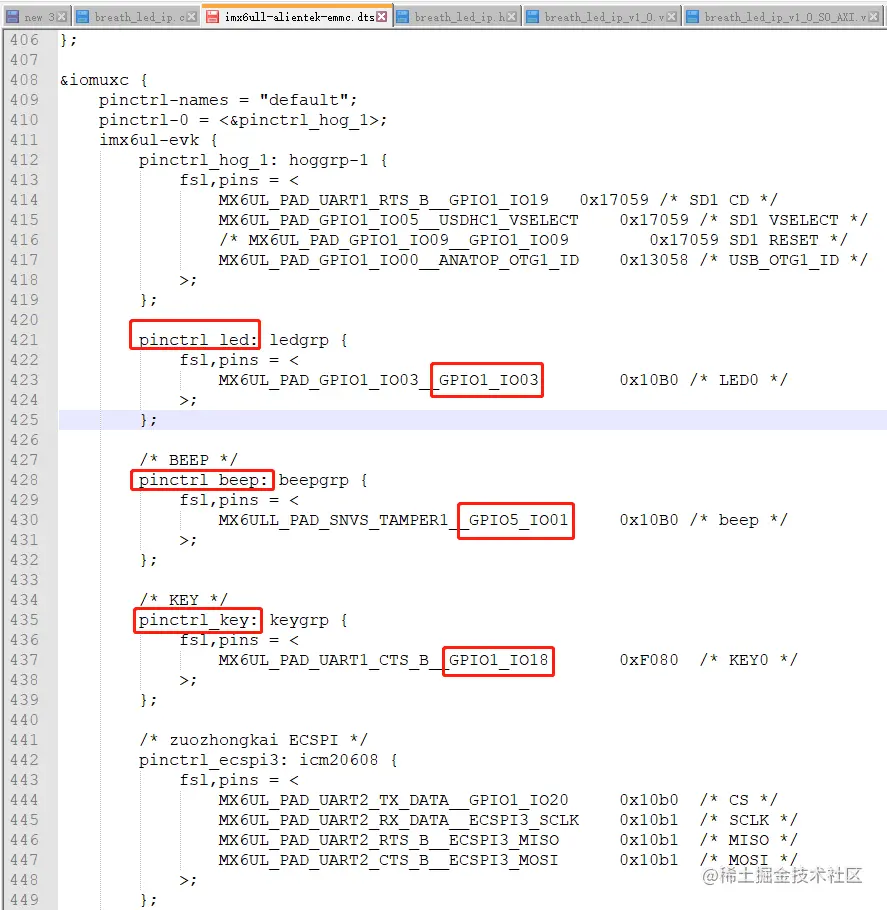The height and width of the screenshot is (910, 887).
Task: Click MX6ULL_PAD_SNVS_TAMPER1 pin name
Action: 333,520
